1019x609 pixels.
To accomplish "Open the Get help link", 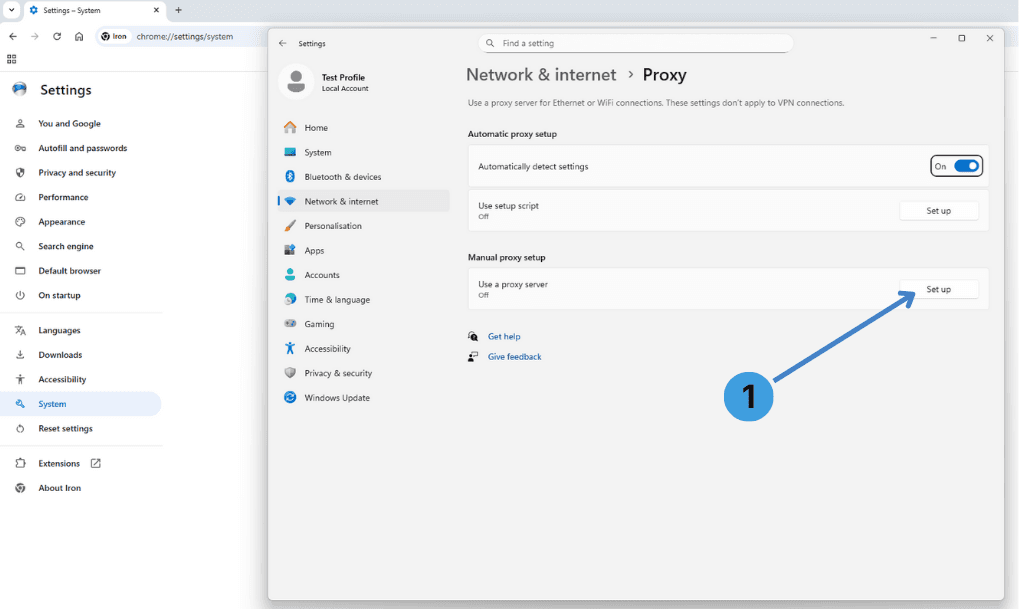I will pyautogui.click(x=504, y=337).
